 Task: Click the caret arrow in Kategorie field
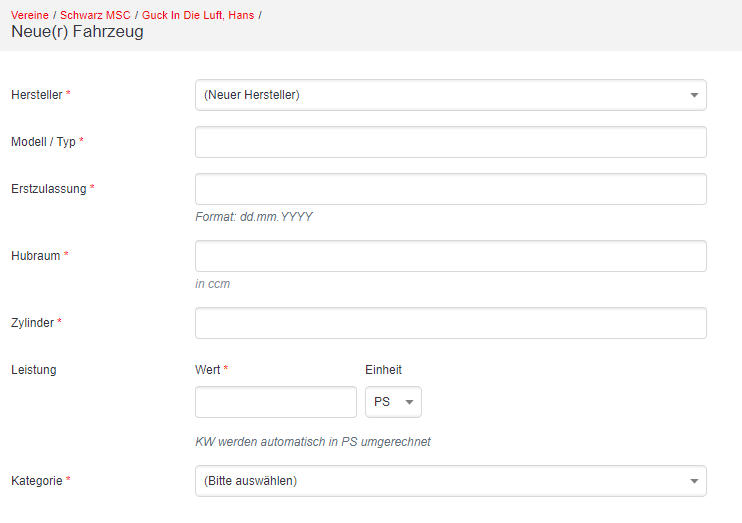click(x=694, y=481)
